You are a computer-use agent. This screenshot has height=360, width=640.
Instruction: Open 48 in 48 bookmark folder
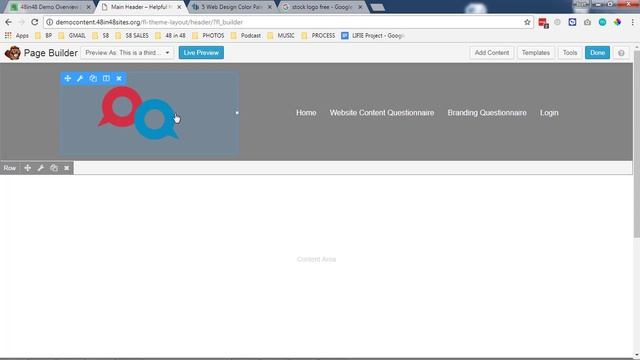[170, 36]
